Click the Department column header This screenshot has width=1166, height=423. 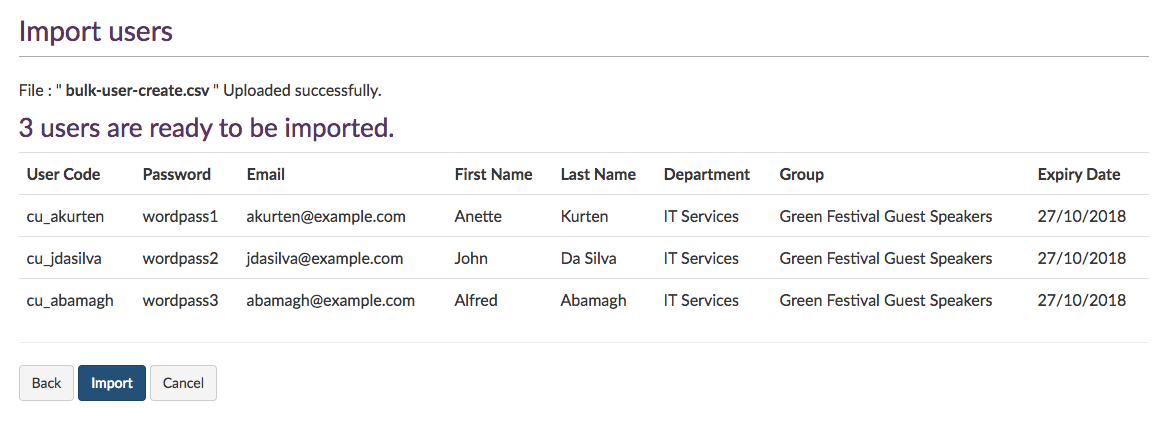coord(707,174)
